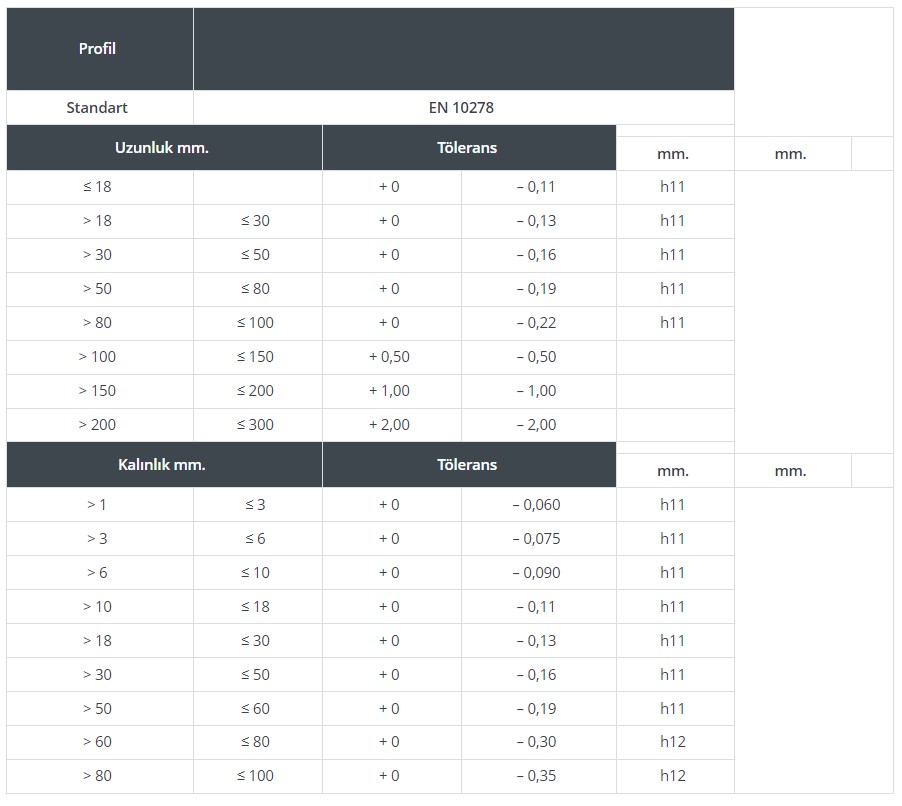Viewport: 902px width, 806px height.
Task: Click the Tölerans header beside Uzunluk mm.
Action: 467,147
